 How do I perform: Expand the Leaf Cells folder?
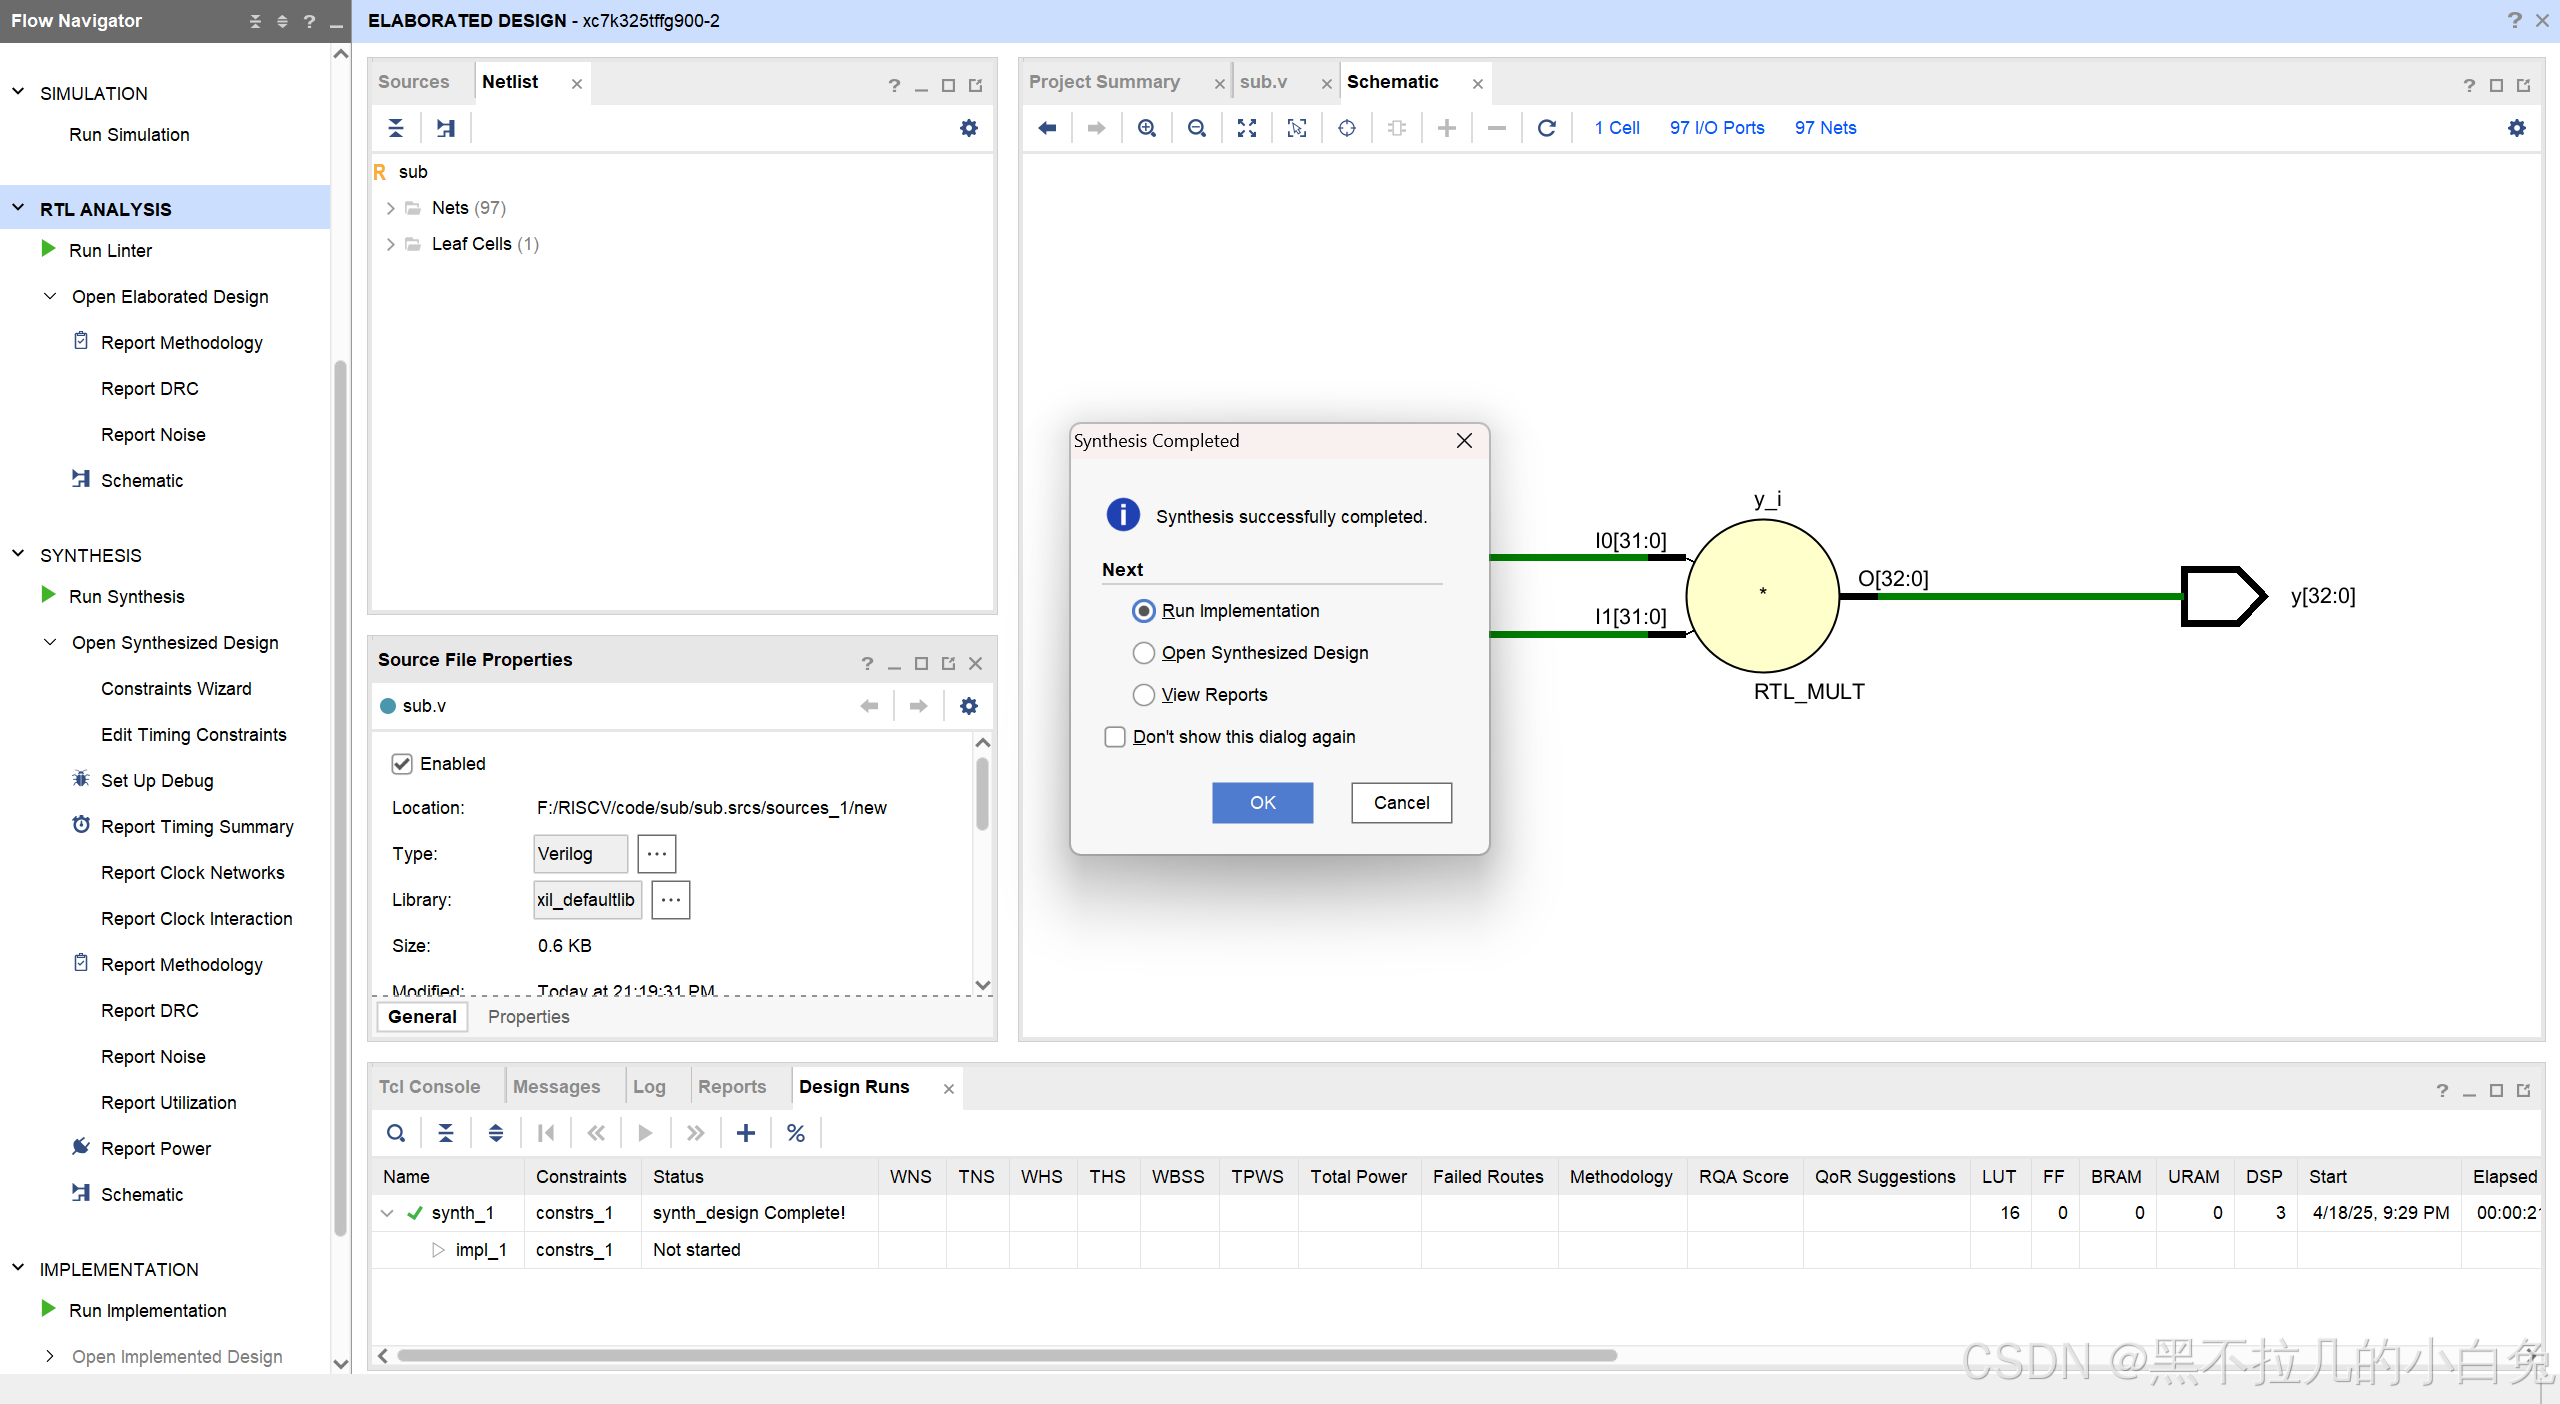390,244
